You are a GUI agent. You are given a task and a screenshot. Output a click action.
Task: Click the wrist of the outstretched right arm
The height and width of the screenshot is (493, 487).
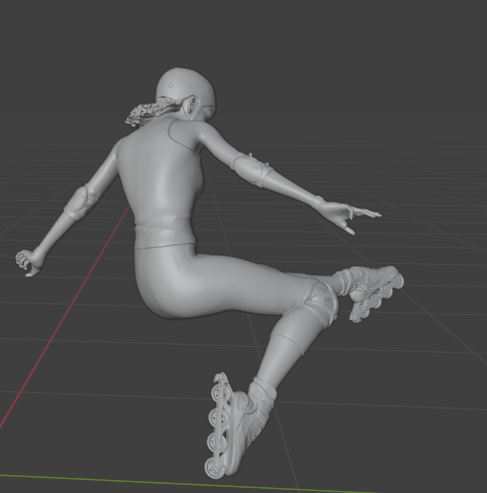[317, 202]
